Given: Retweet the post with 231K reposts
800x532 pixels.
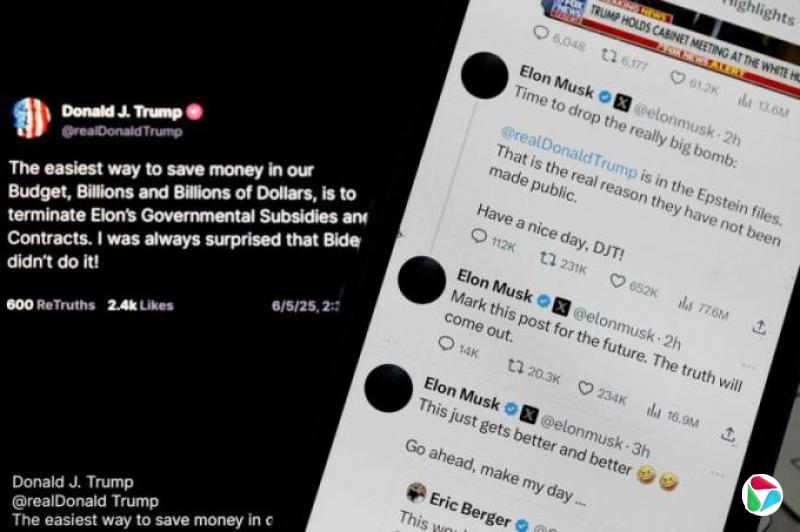Looking at the screenshot, I should [x=548, y=260].
